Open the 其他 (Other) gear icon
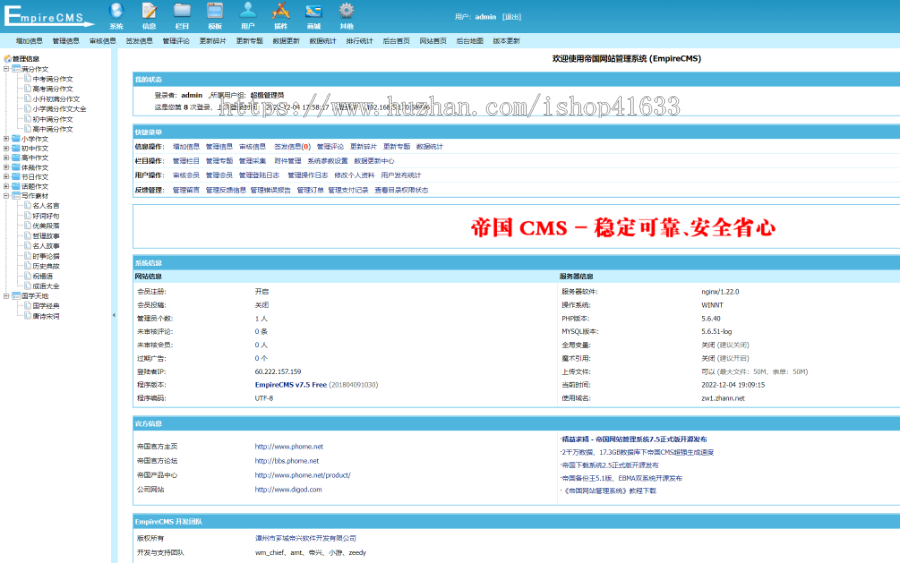900x563 pixels. tap(346, 15)
